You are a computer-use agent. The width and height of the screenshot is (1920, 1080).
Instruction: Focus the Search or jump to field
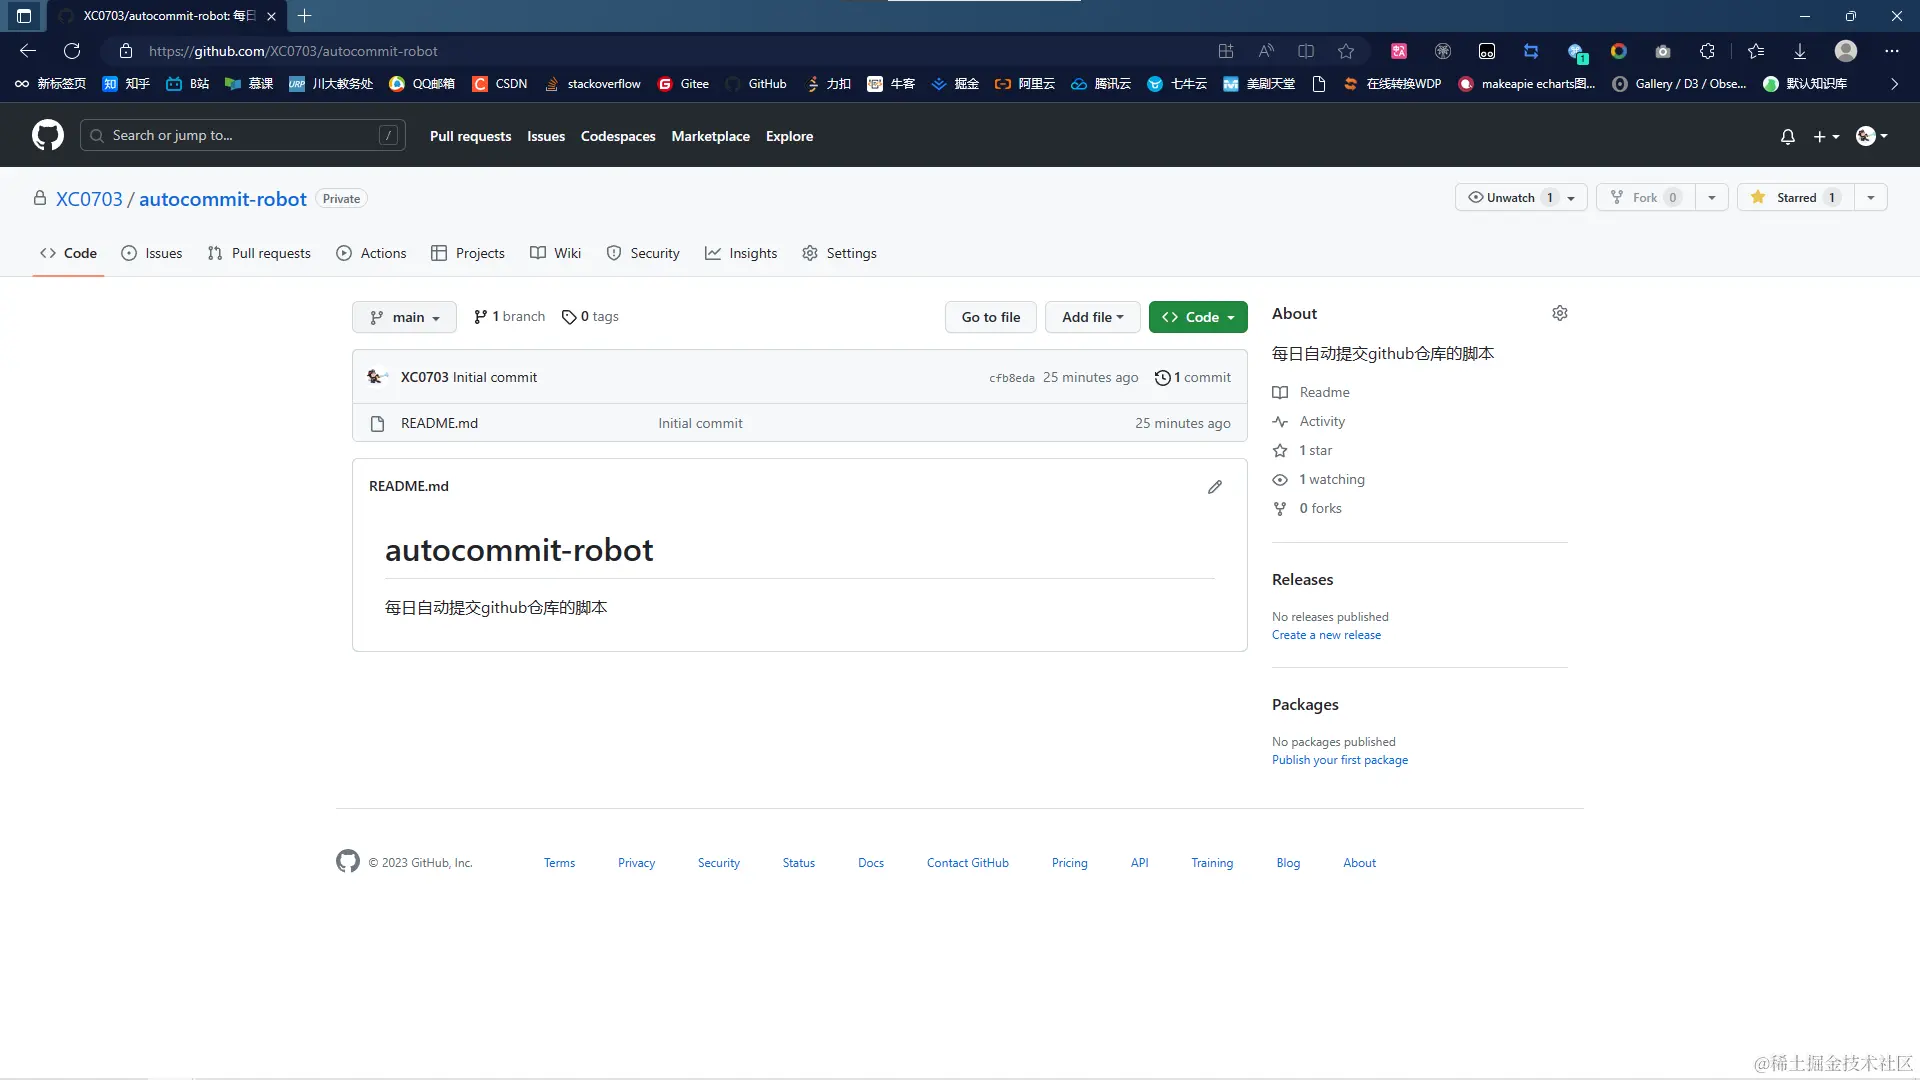point(242,136)
